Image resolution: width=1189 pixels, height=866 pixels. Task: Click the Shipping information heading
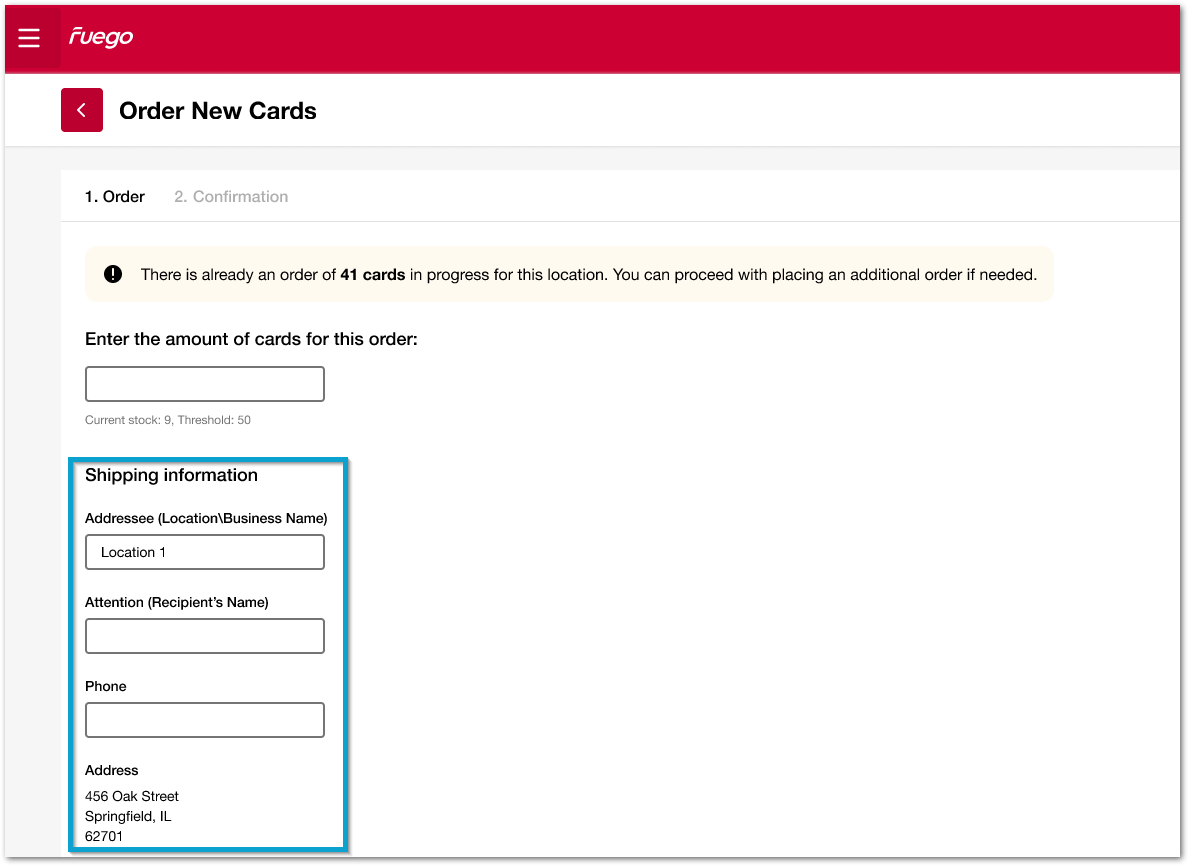[171, 475]
